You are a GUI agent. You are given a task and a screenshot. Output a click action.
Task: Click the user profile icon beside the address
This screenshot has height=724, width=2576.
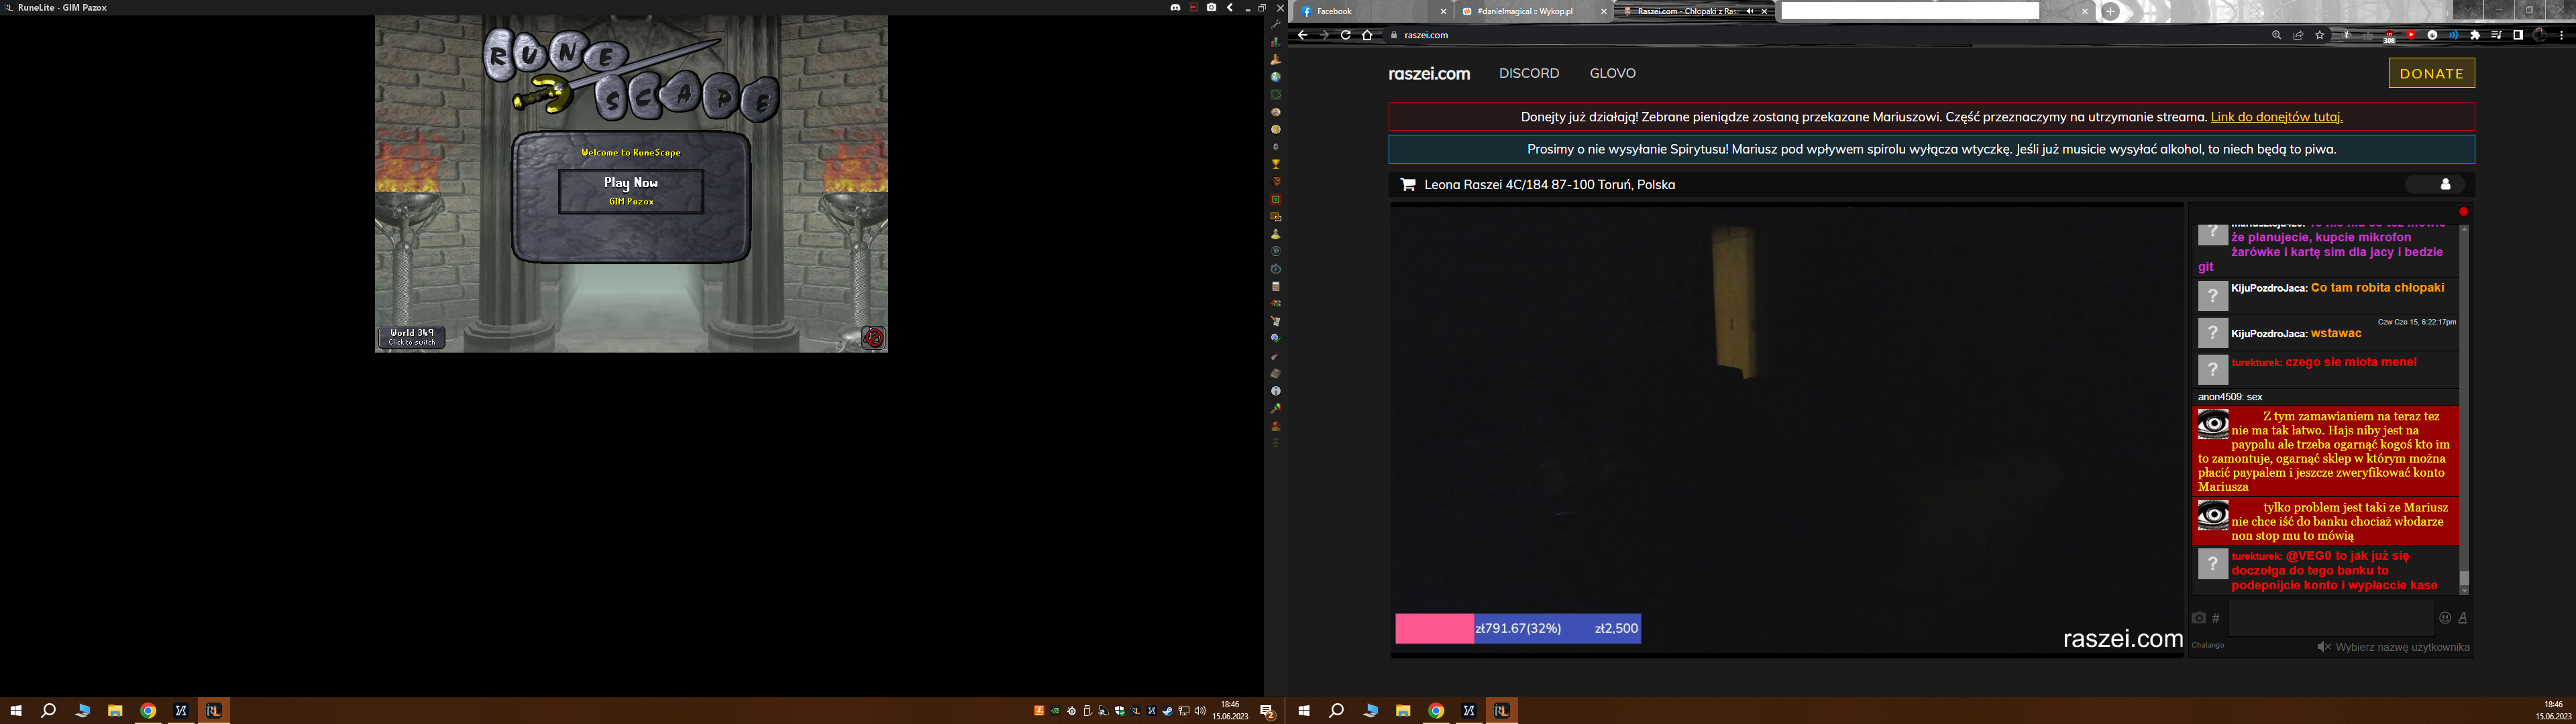pos(2445,184)
